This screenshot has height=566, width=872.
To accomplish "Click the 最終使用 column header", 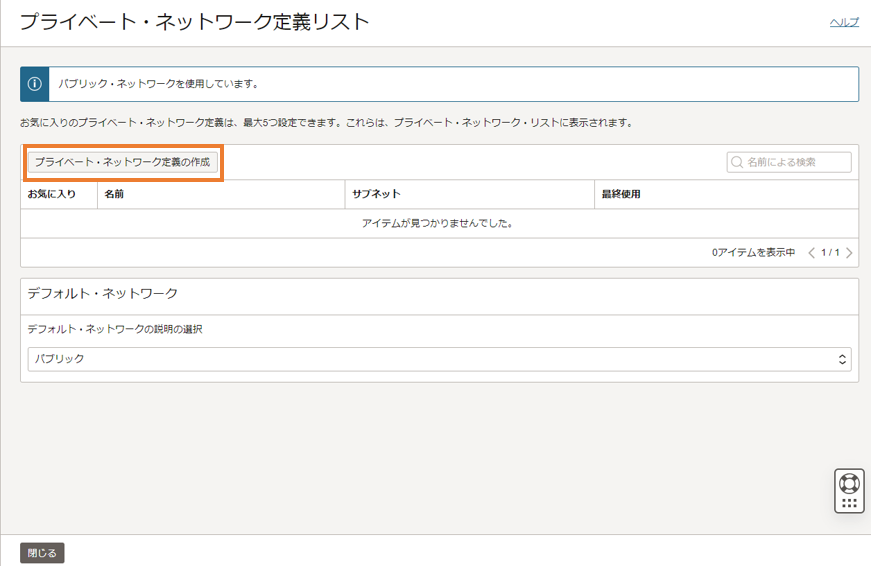I will coord(620,194).
